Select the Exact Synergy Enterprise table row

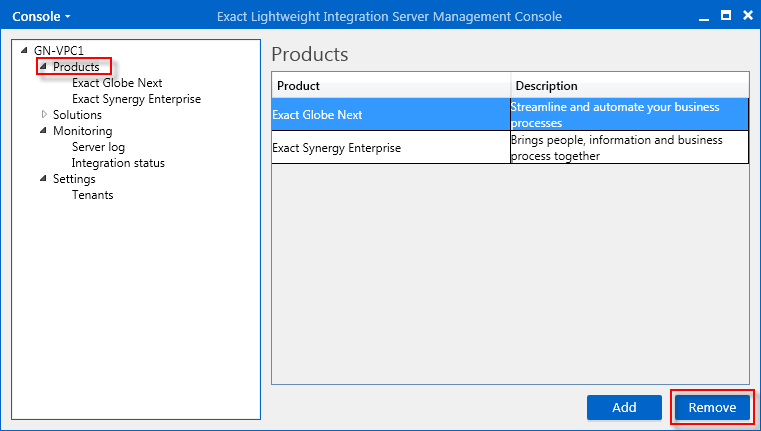click(x=510, y=147)
